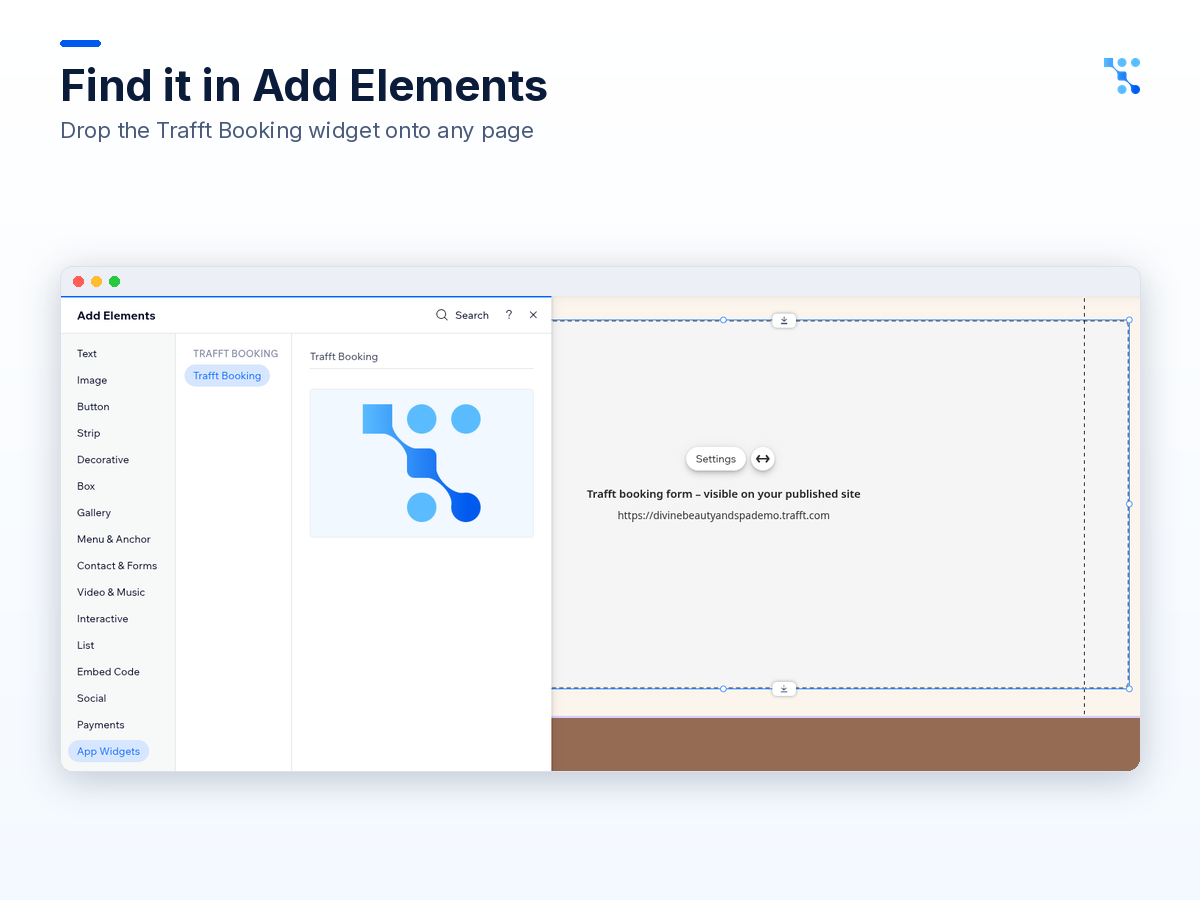This screenshot has width=1200, height=900.
Task: Click the divinebeautyandspademo.trafft.com URL text
Action: pyautogui.click(x=723, y=516)
